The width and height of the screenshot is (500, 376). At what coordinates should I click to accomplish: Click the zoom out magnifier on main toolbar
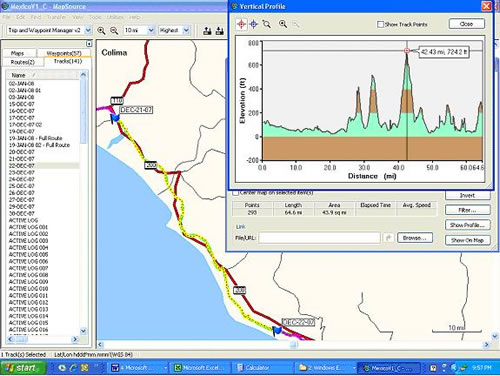pyautogui.click(x=114, y=31)
